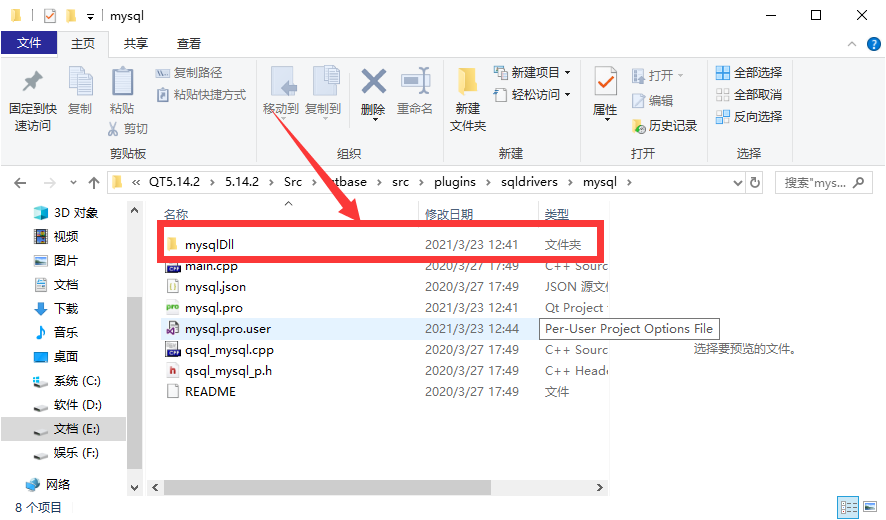Switch to large thumbnails view icon
Image resolution: width=886 pixels, height=520 pixels.
(870, 507)
